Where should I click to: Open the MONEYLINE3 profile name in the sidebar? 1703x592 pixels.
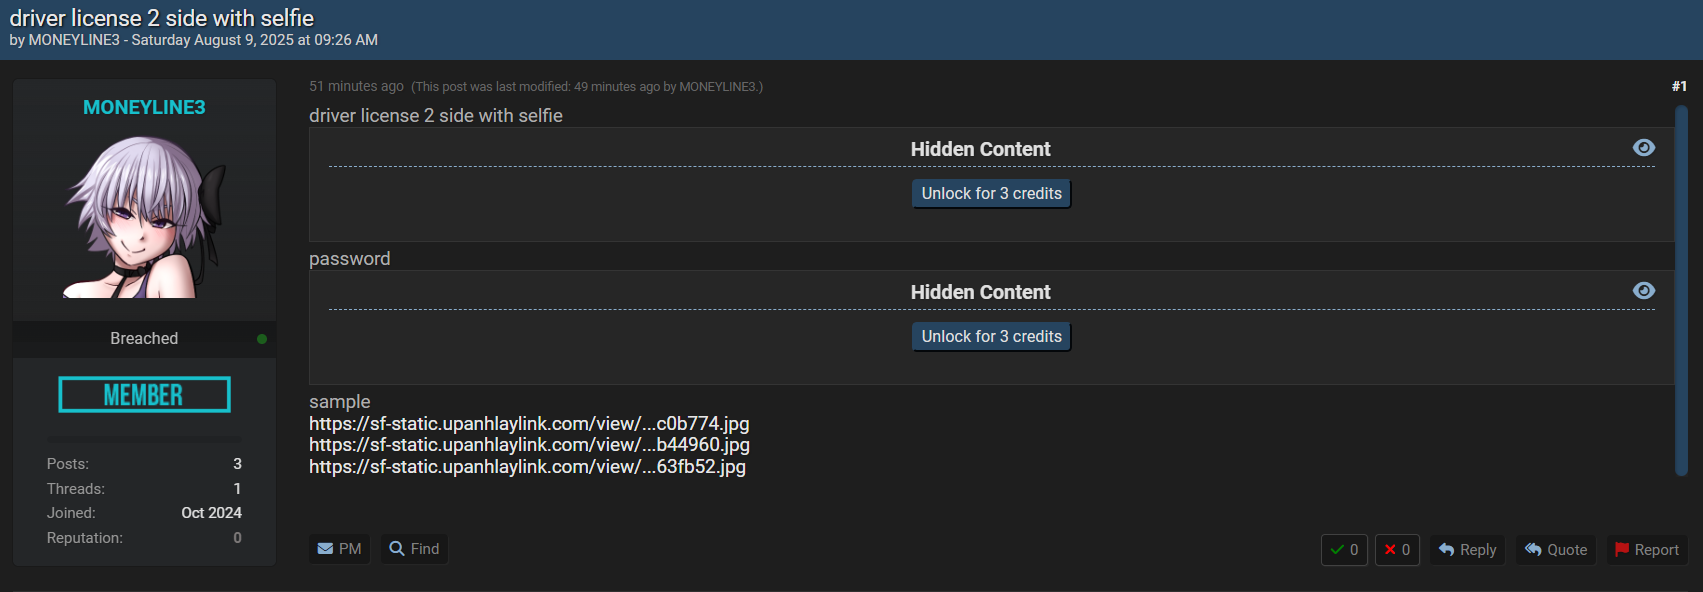[x=144, y=107]
